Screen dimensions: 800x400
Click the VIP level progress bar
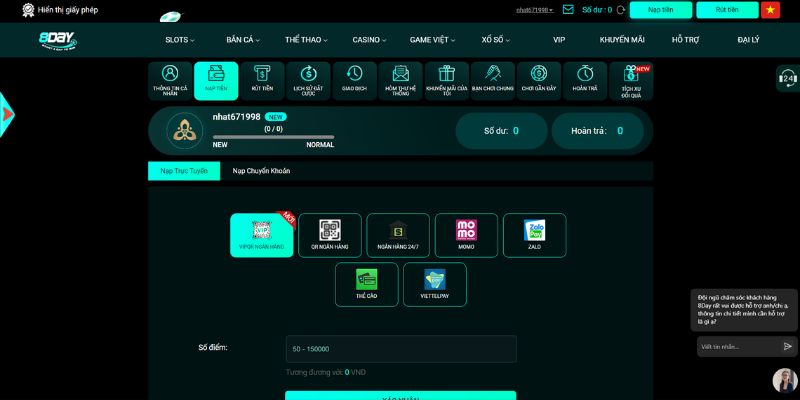pos(273,137)
